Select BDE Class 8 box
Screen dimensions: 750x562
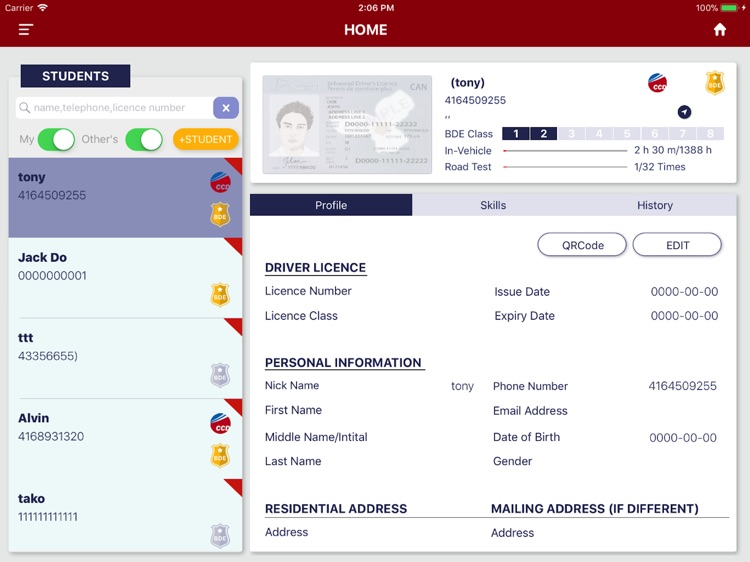pos(710,133)
